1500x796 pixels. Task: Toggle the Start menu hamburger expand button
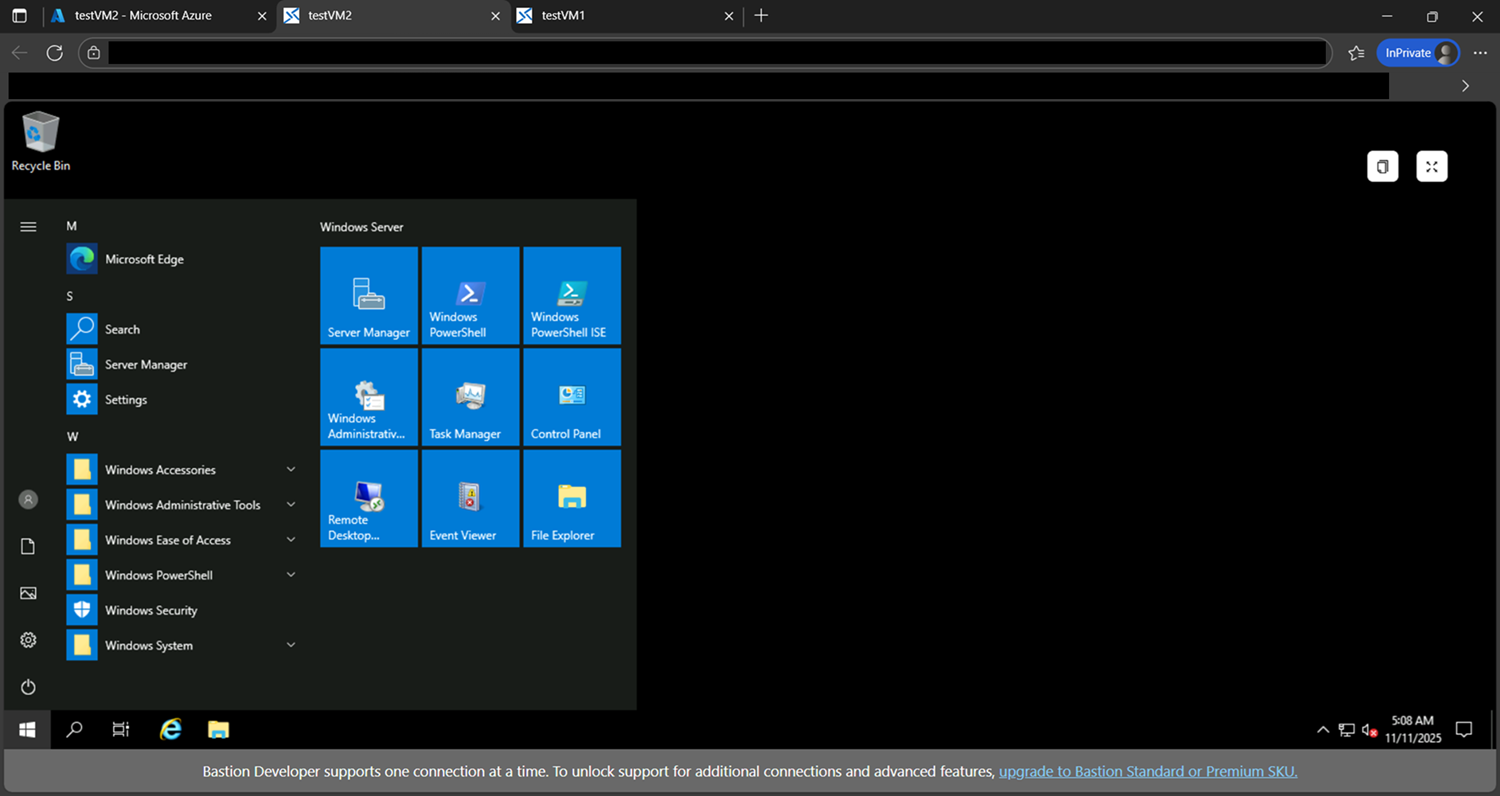[x=28, y=227]
